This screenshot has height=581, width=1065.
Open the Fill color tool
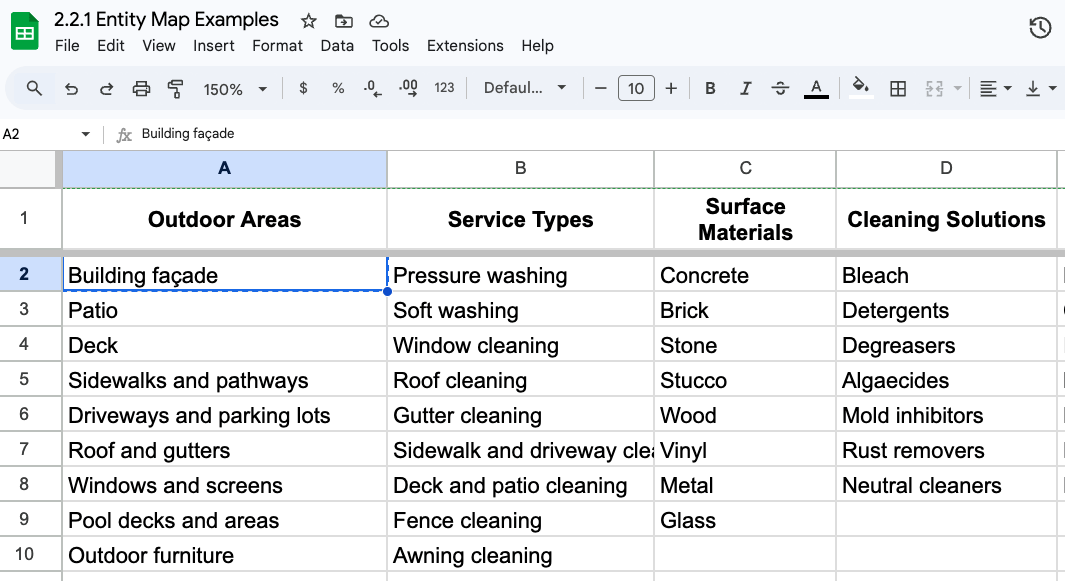tap(860, 88)
